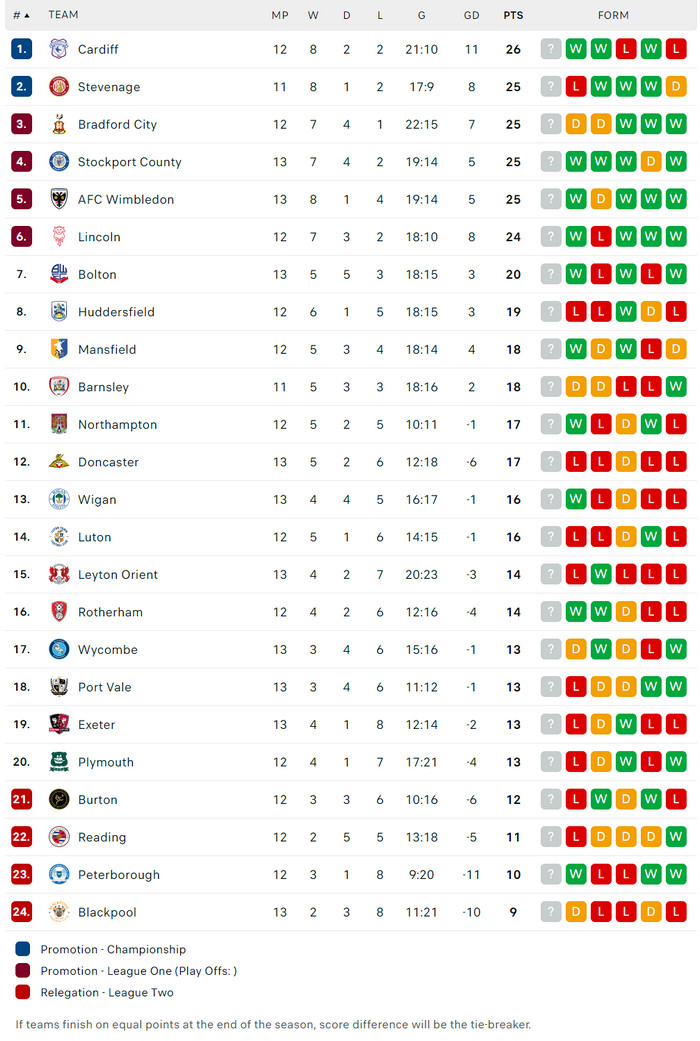
Task: Click the Blackpool club crest icon
Action: click(x=59, y=912)
